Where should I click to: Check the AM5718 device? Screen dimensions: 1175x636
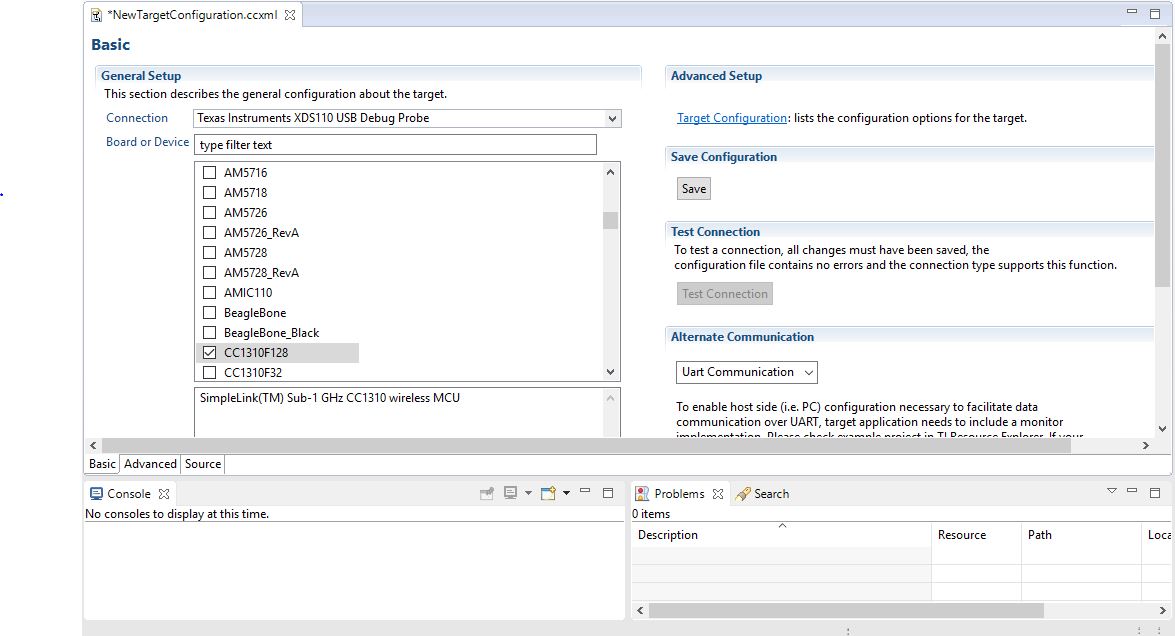210,193
